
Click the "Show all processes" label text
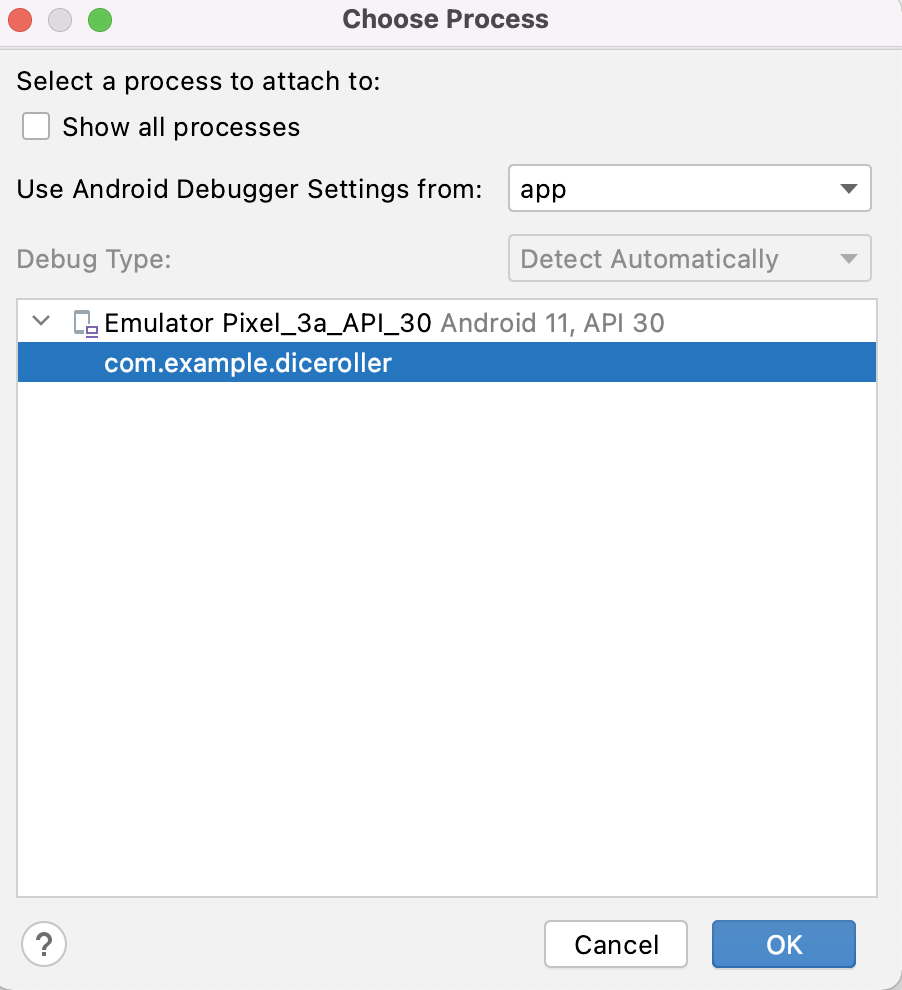pyautogui.click(x=181, y=127)
